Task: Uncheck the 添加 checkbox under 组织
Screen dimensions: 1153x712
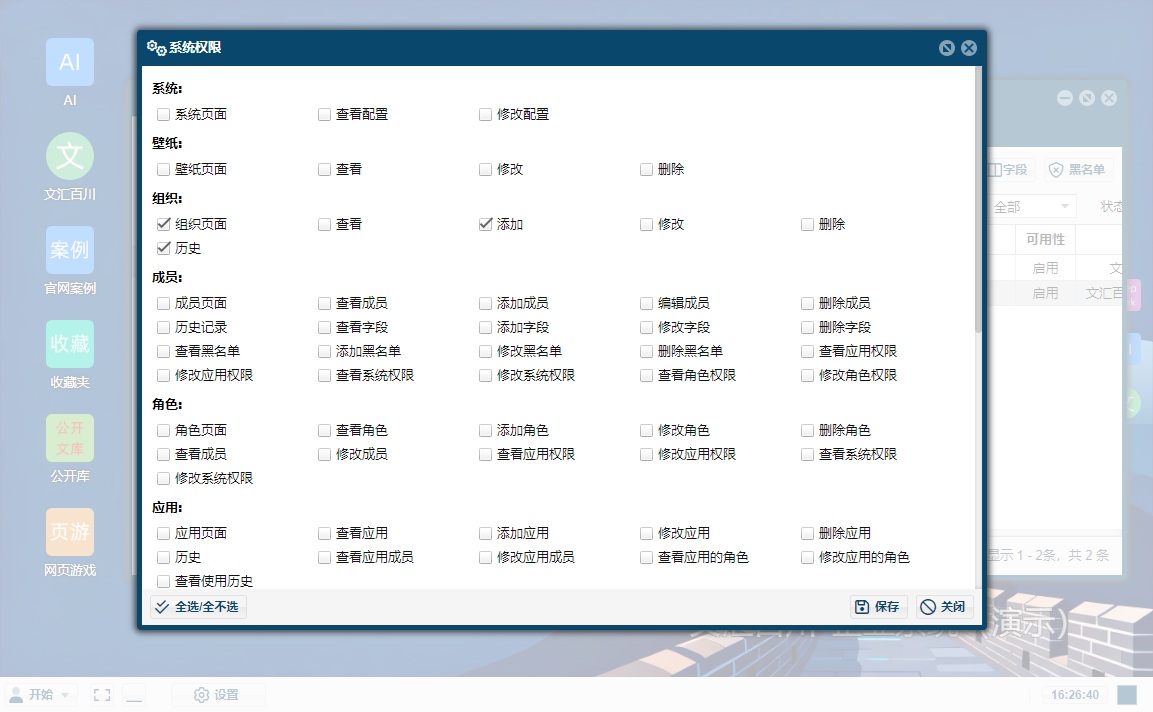Action: [x=485, y=224]
